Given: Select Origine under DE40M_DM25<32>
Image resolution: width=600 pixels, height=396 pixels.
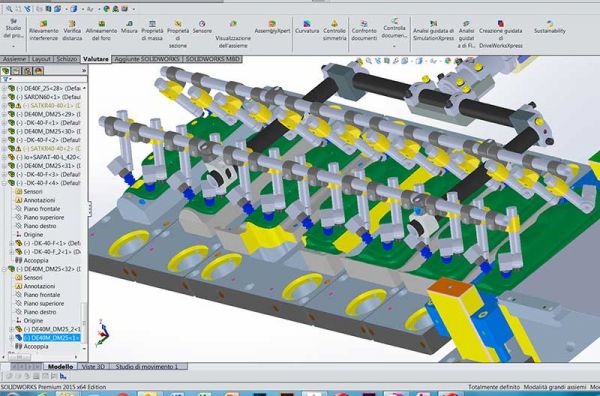Looking at the screenshot, I should [x=33, y=321].
